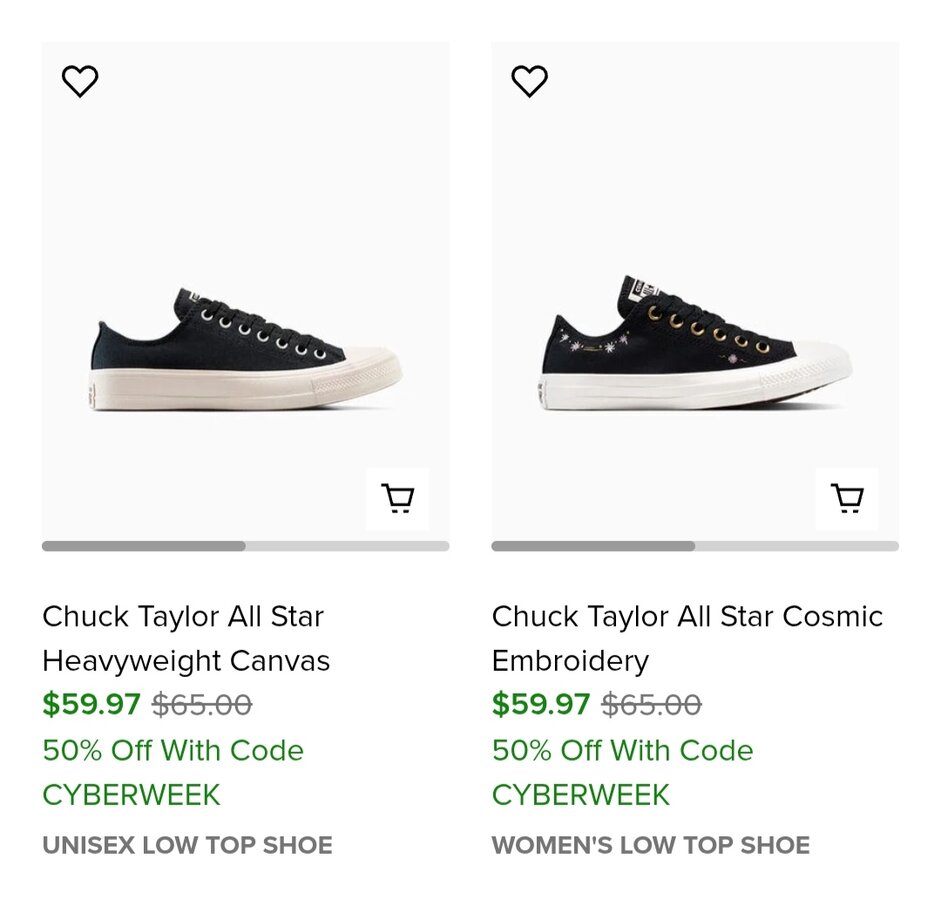Click the crossed-out $65.00 price under Cosmic Embroidery
The width and height of the screenshot is (941, 900).
tap(651, 704)
